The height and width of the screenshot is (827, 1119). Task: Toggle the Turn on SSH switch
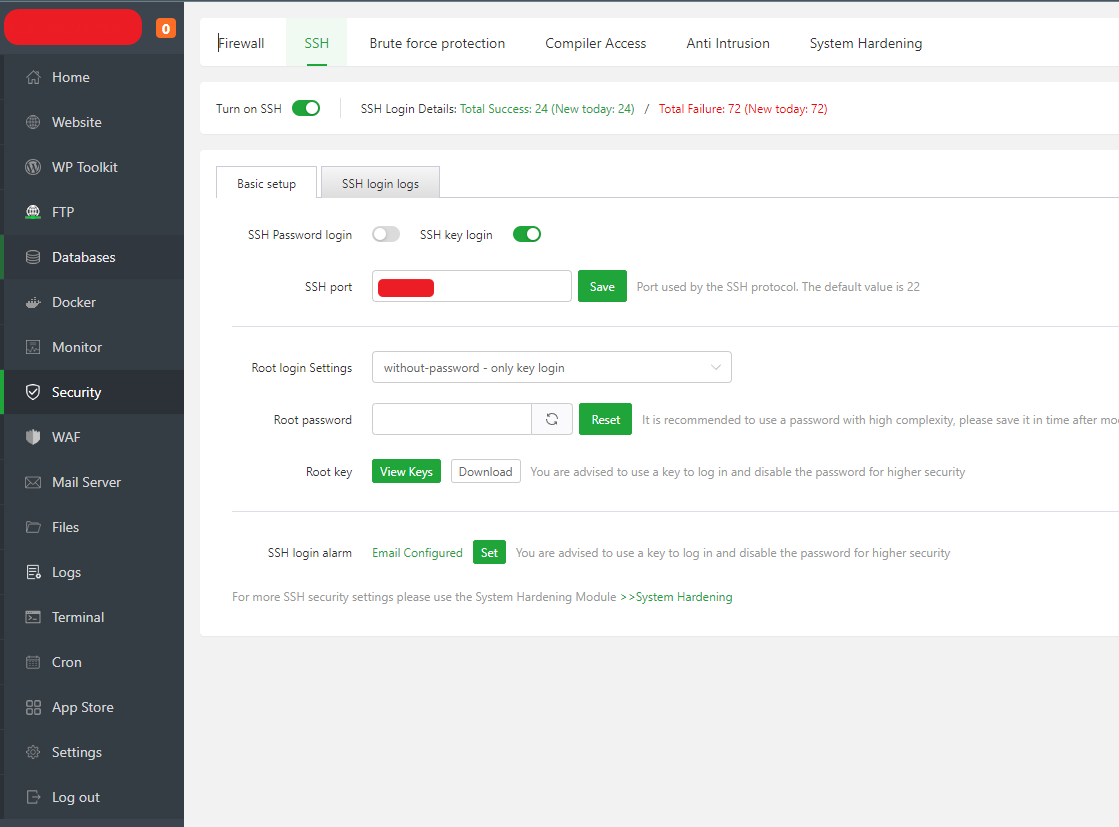click(x=306, y=108)
